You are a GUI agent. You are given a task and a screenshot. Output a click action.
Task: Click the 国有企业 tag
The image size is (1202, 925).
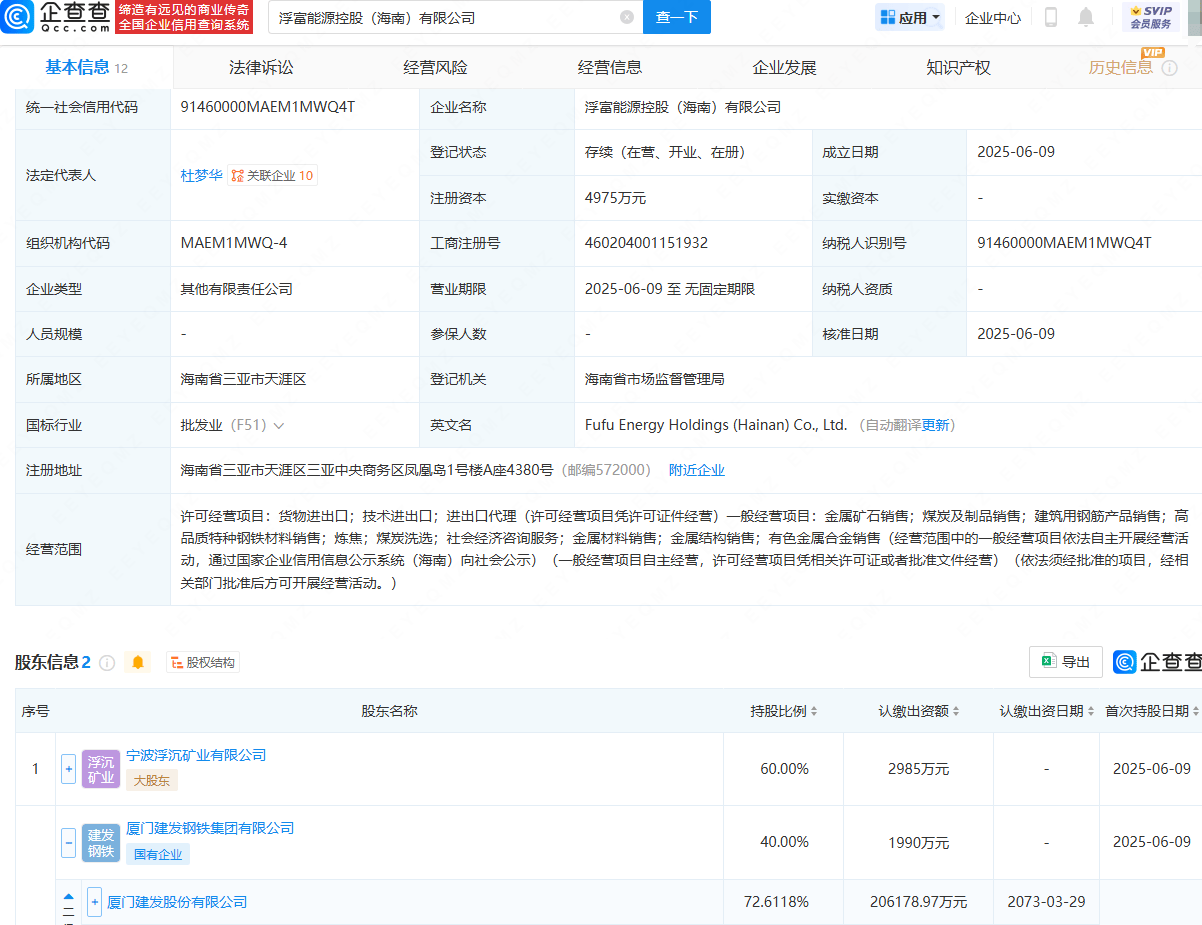pos(158,854)
